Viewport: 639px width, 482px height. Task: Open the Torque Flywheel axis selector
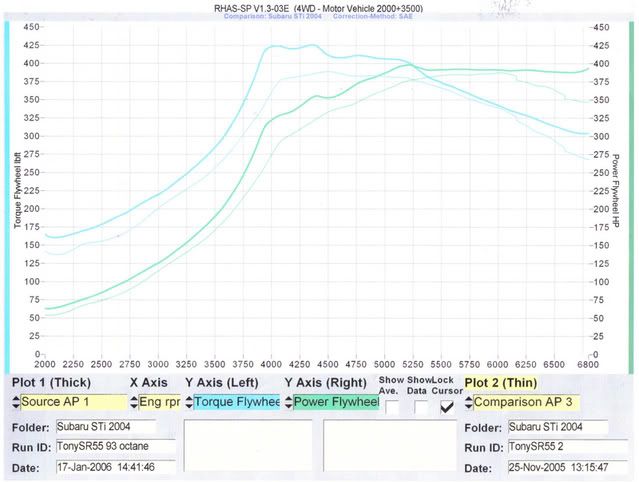[x=237, y=402]
